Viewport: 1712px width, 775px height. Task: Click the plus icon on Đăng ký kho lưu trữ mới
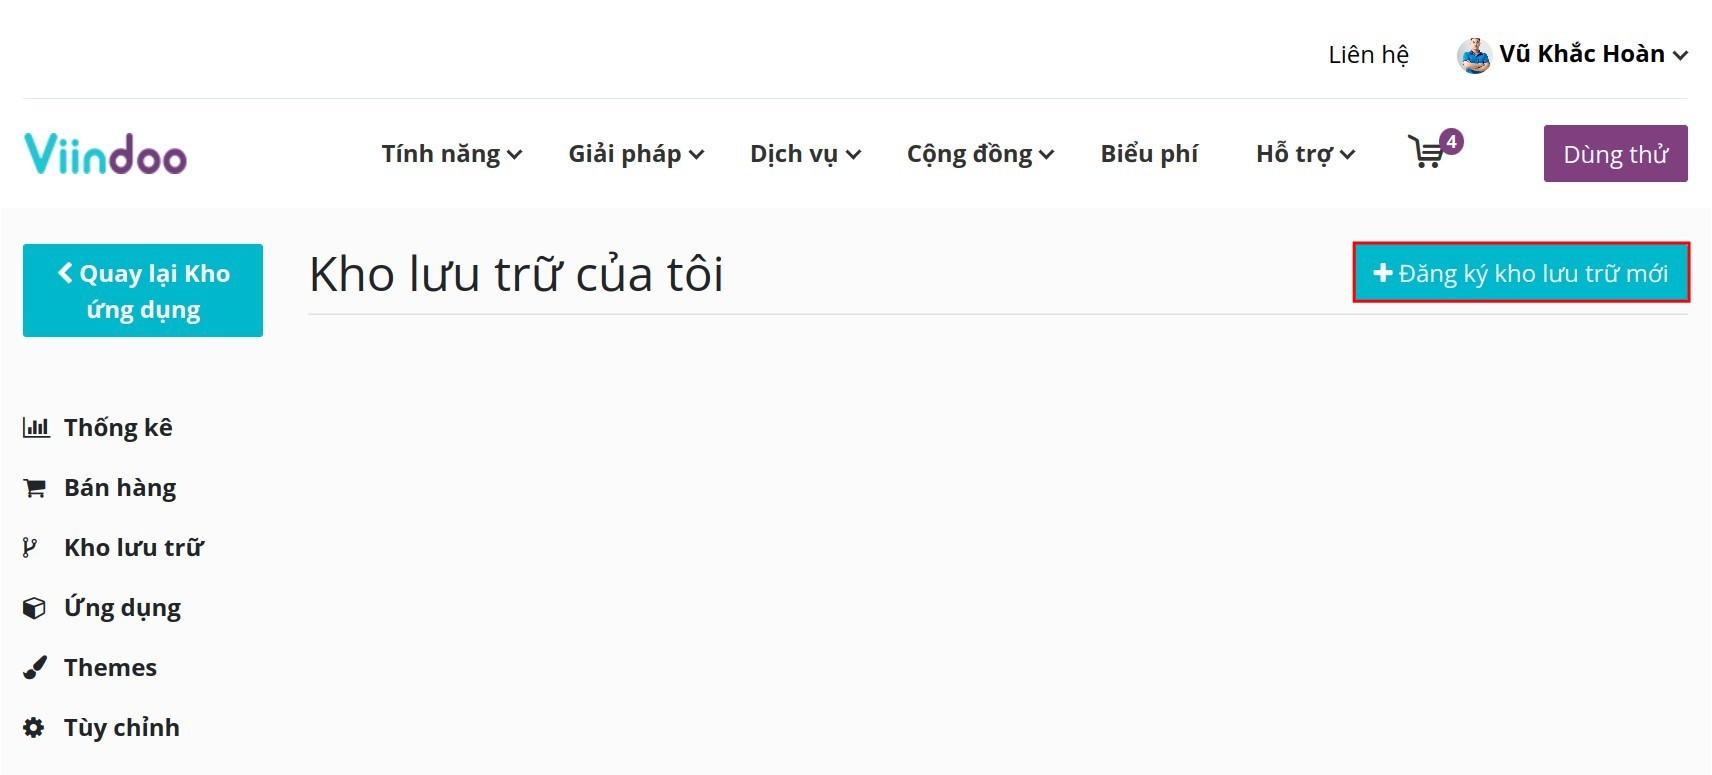1384,272
